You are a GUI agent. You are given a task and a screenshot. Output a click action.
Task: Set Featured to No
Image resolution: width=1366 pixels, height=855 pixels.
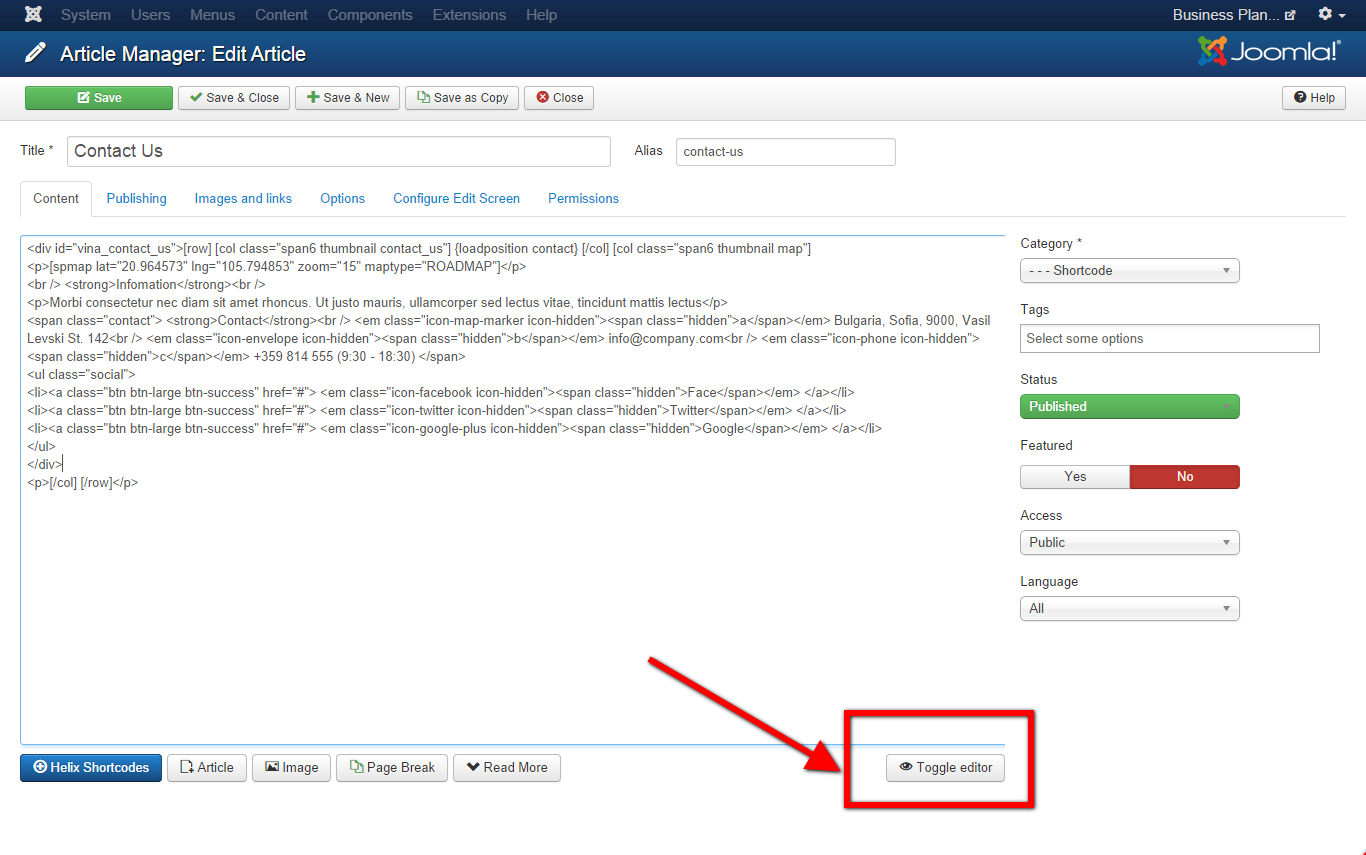click(1184, 477)
